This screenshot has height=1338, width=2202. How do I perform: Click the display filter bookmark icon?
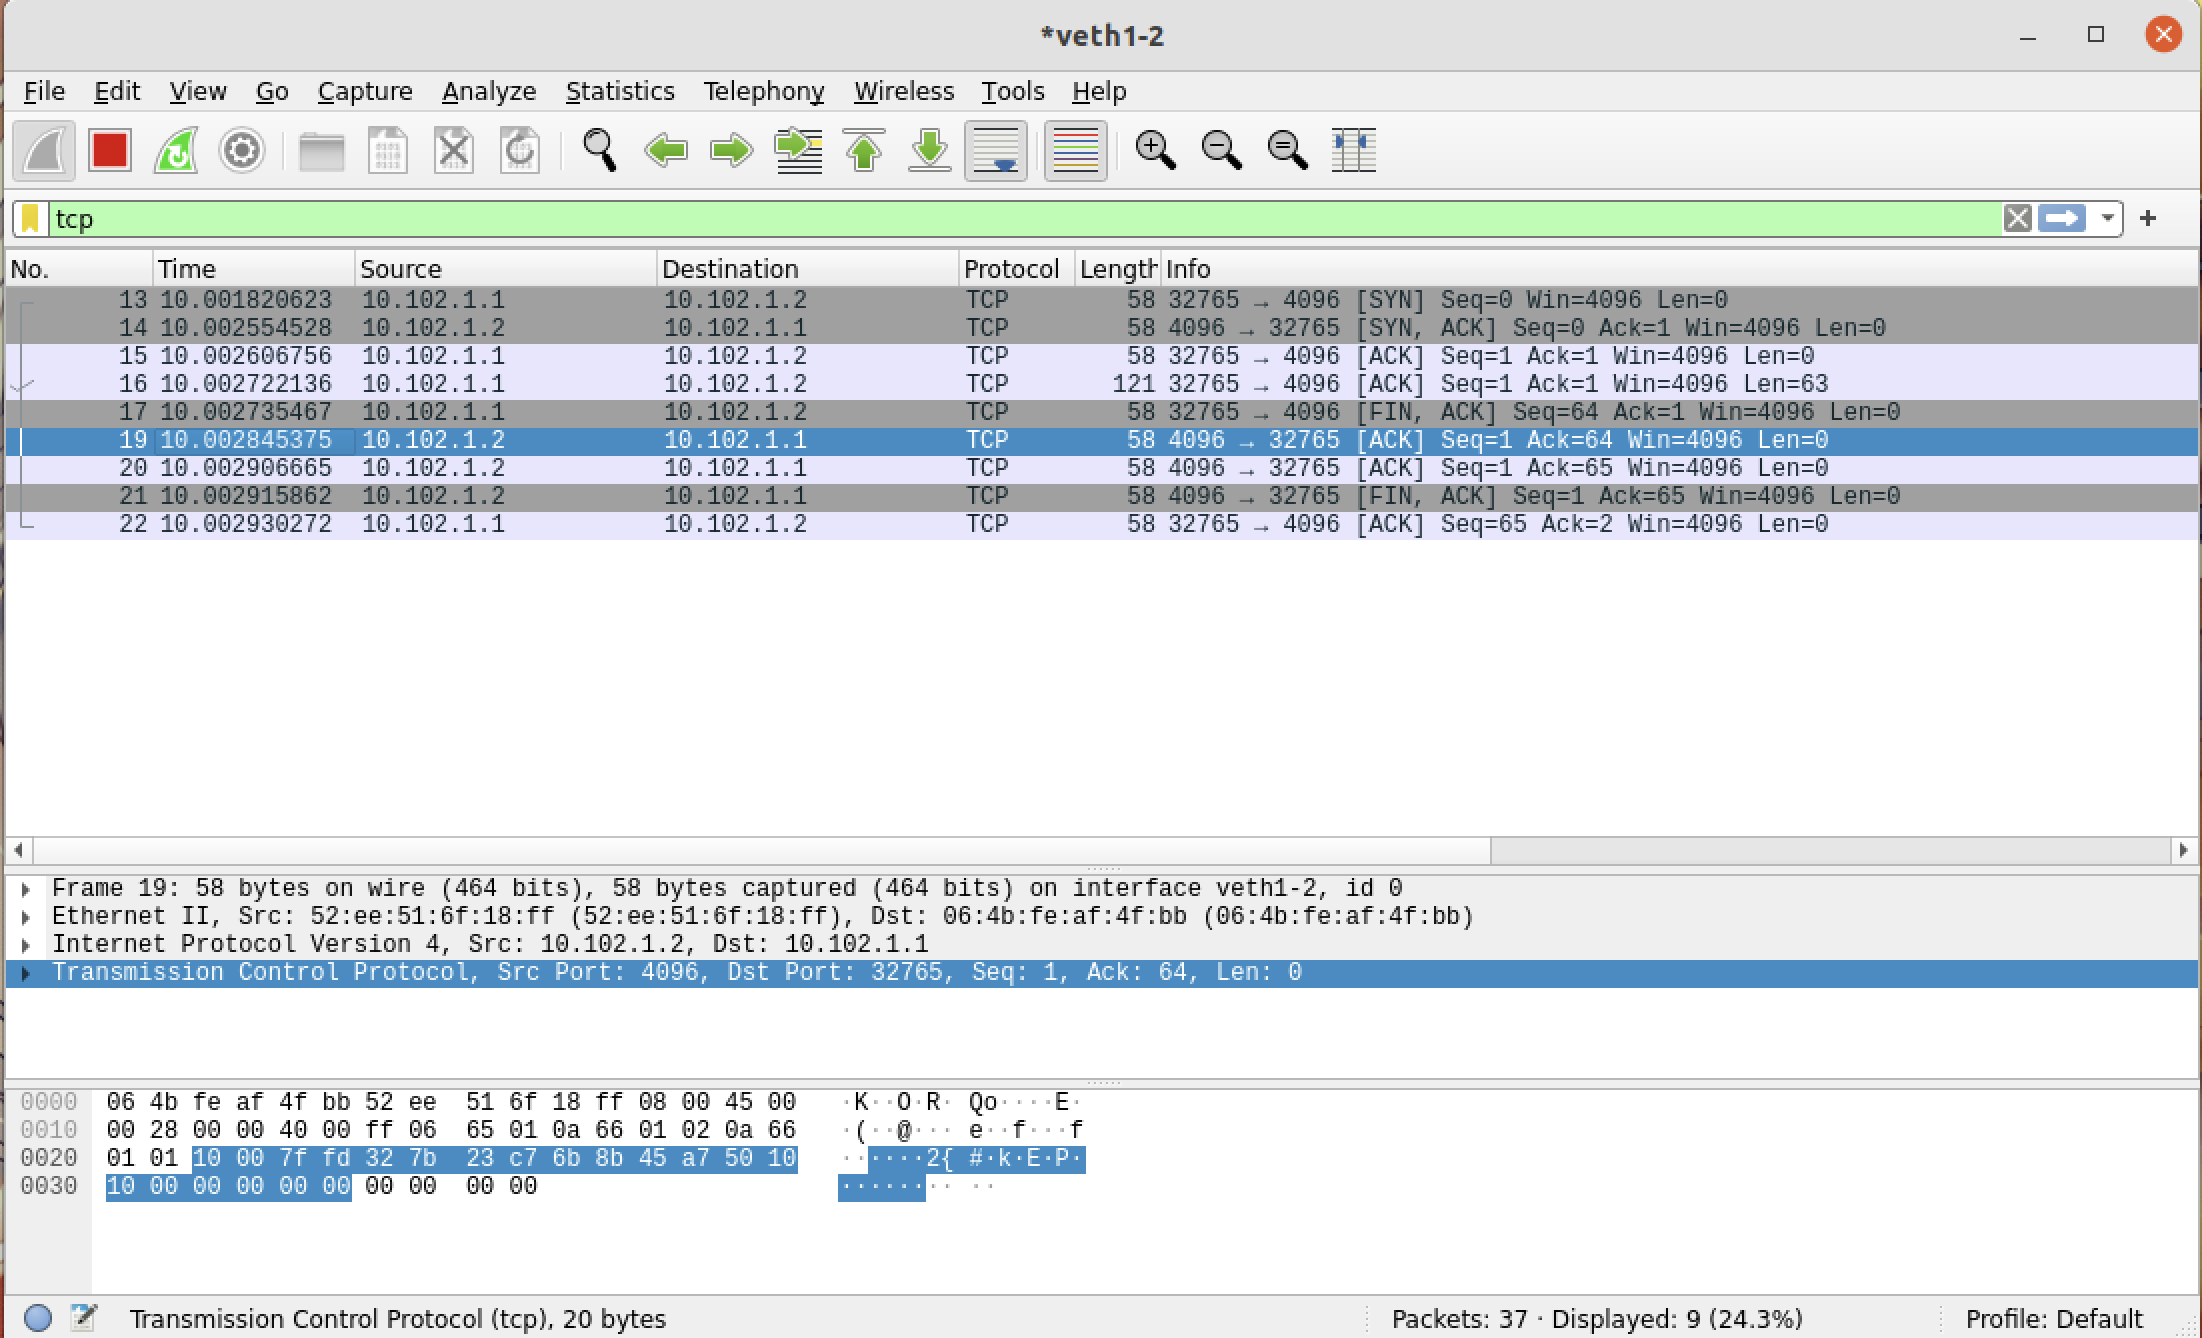31,219
